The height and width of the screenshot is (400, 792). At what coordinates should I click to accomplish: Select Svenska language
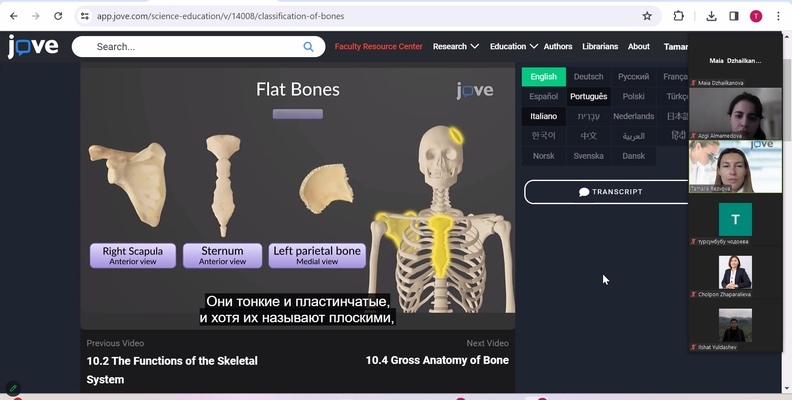588,156
